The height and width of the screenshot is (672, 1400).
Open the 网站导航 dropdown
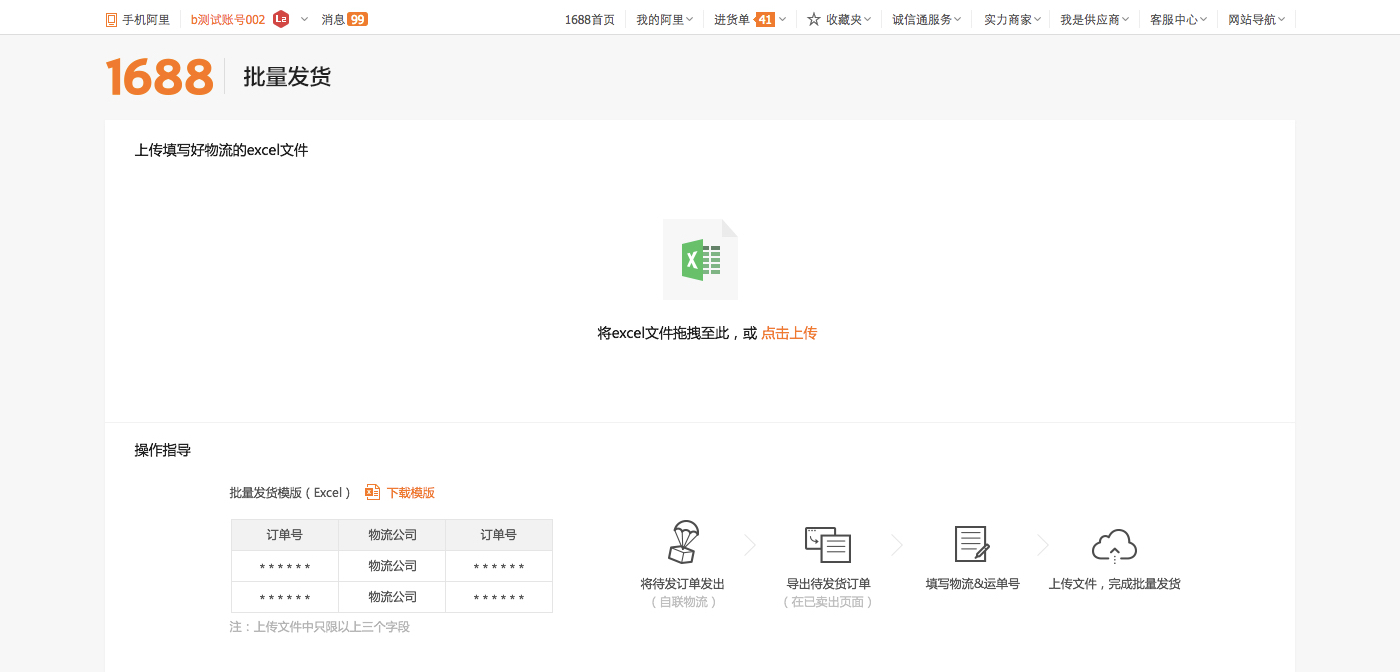point(1257,19)
